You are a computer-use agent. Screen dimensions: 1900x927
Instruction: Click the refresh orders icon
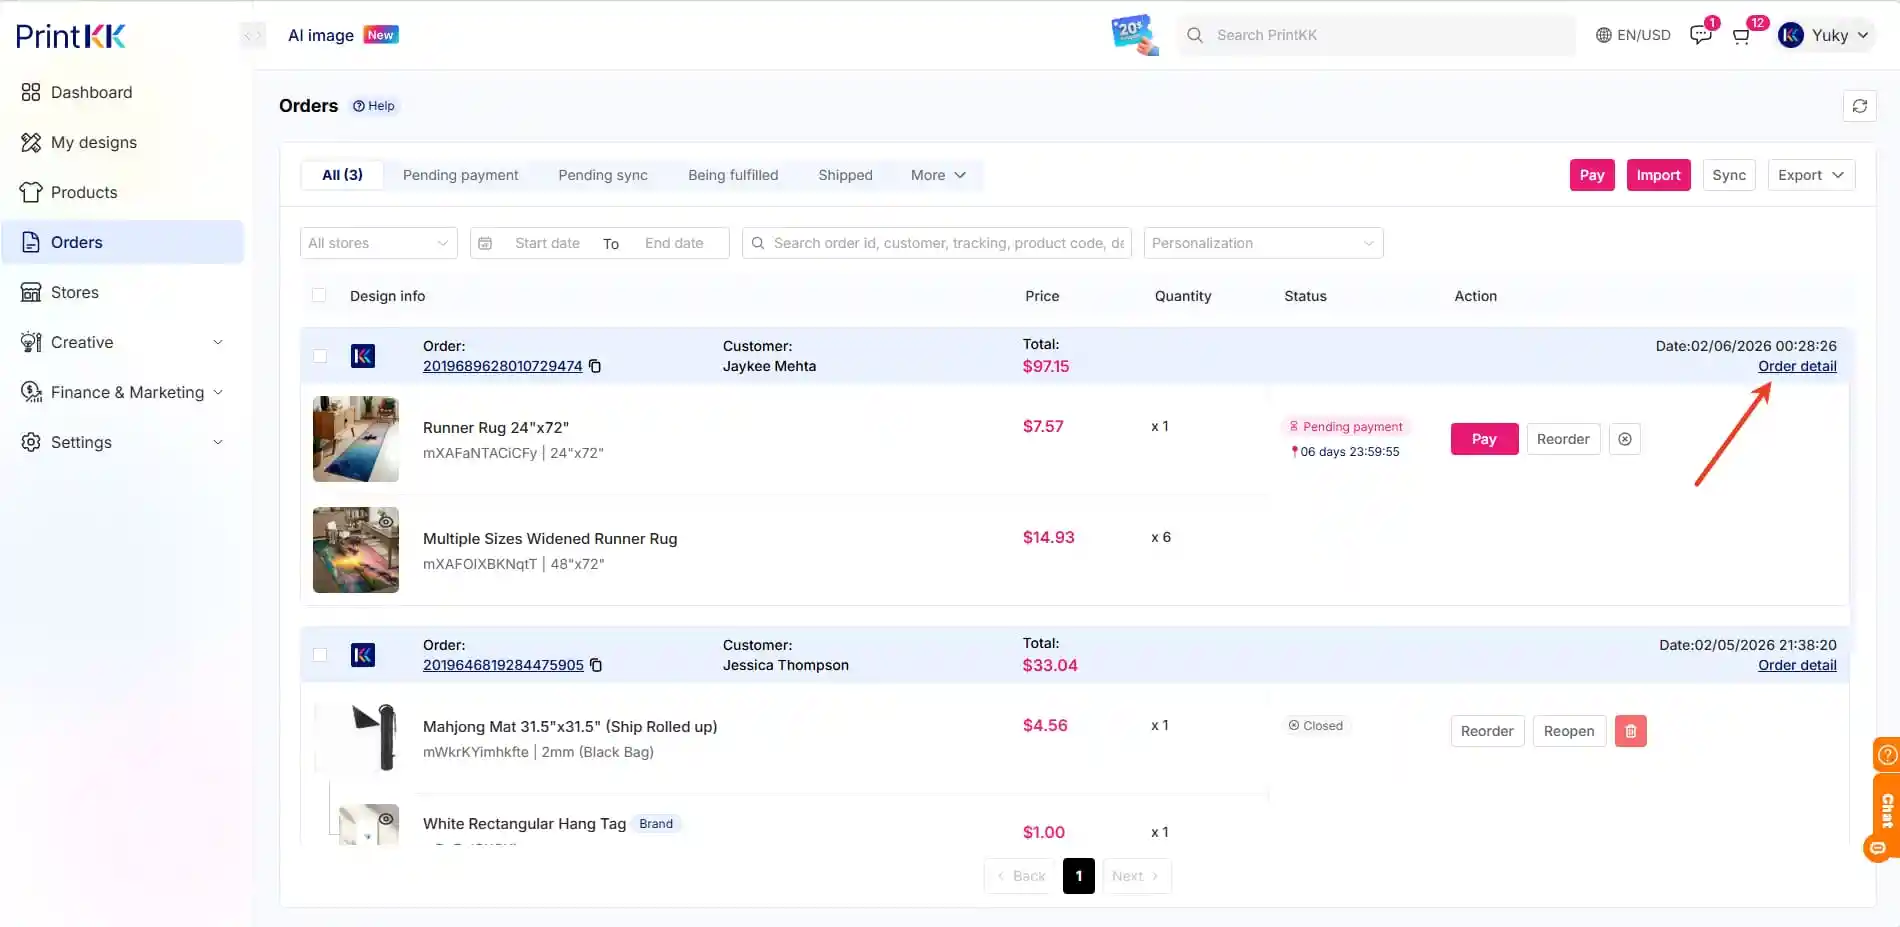(x=1859, y=106)
